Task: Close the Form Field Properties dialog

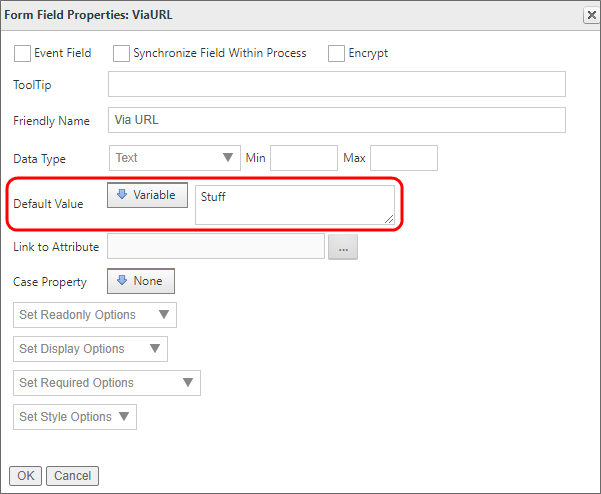Action: (590, 14)
